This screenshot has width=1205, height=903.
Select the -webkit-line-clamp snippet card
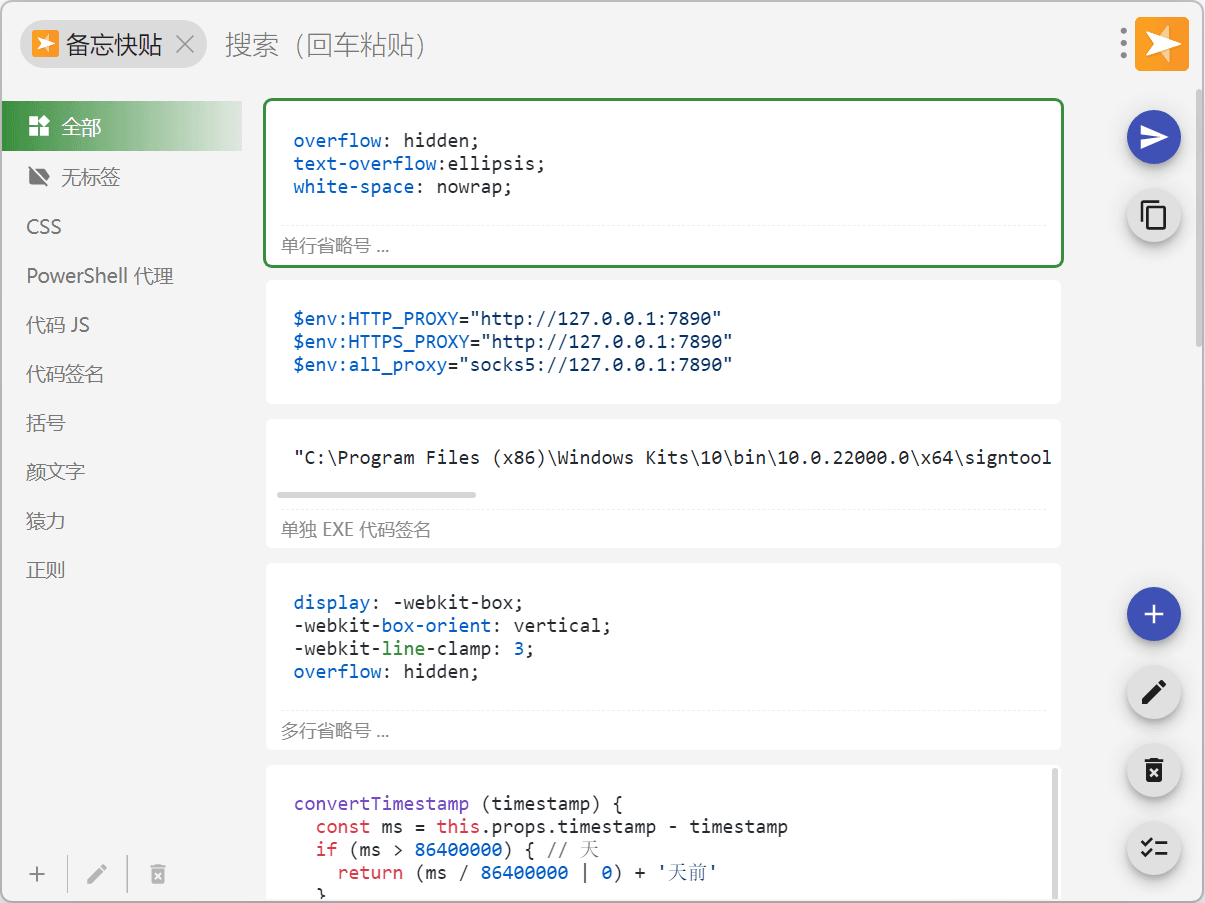coord(663,656)
